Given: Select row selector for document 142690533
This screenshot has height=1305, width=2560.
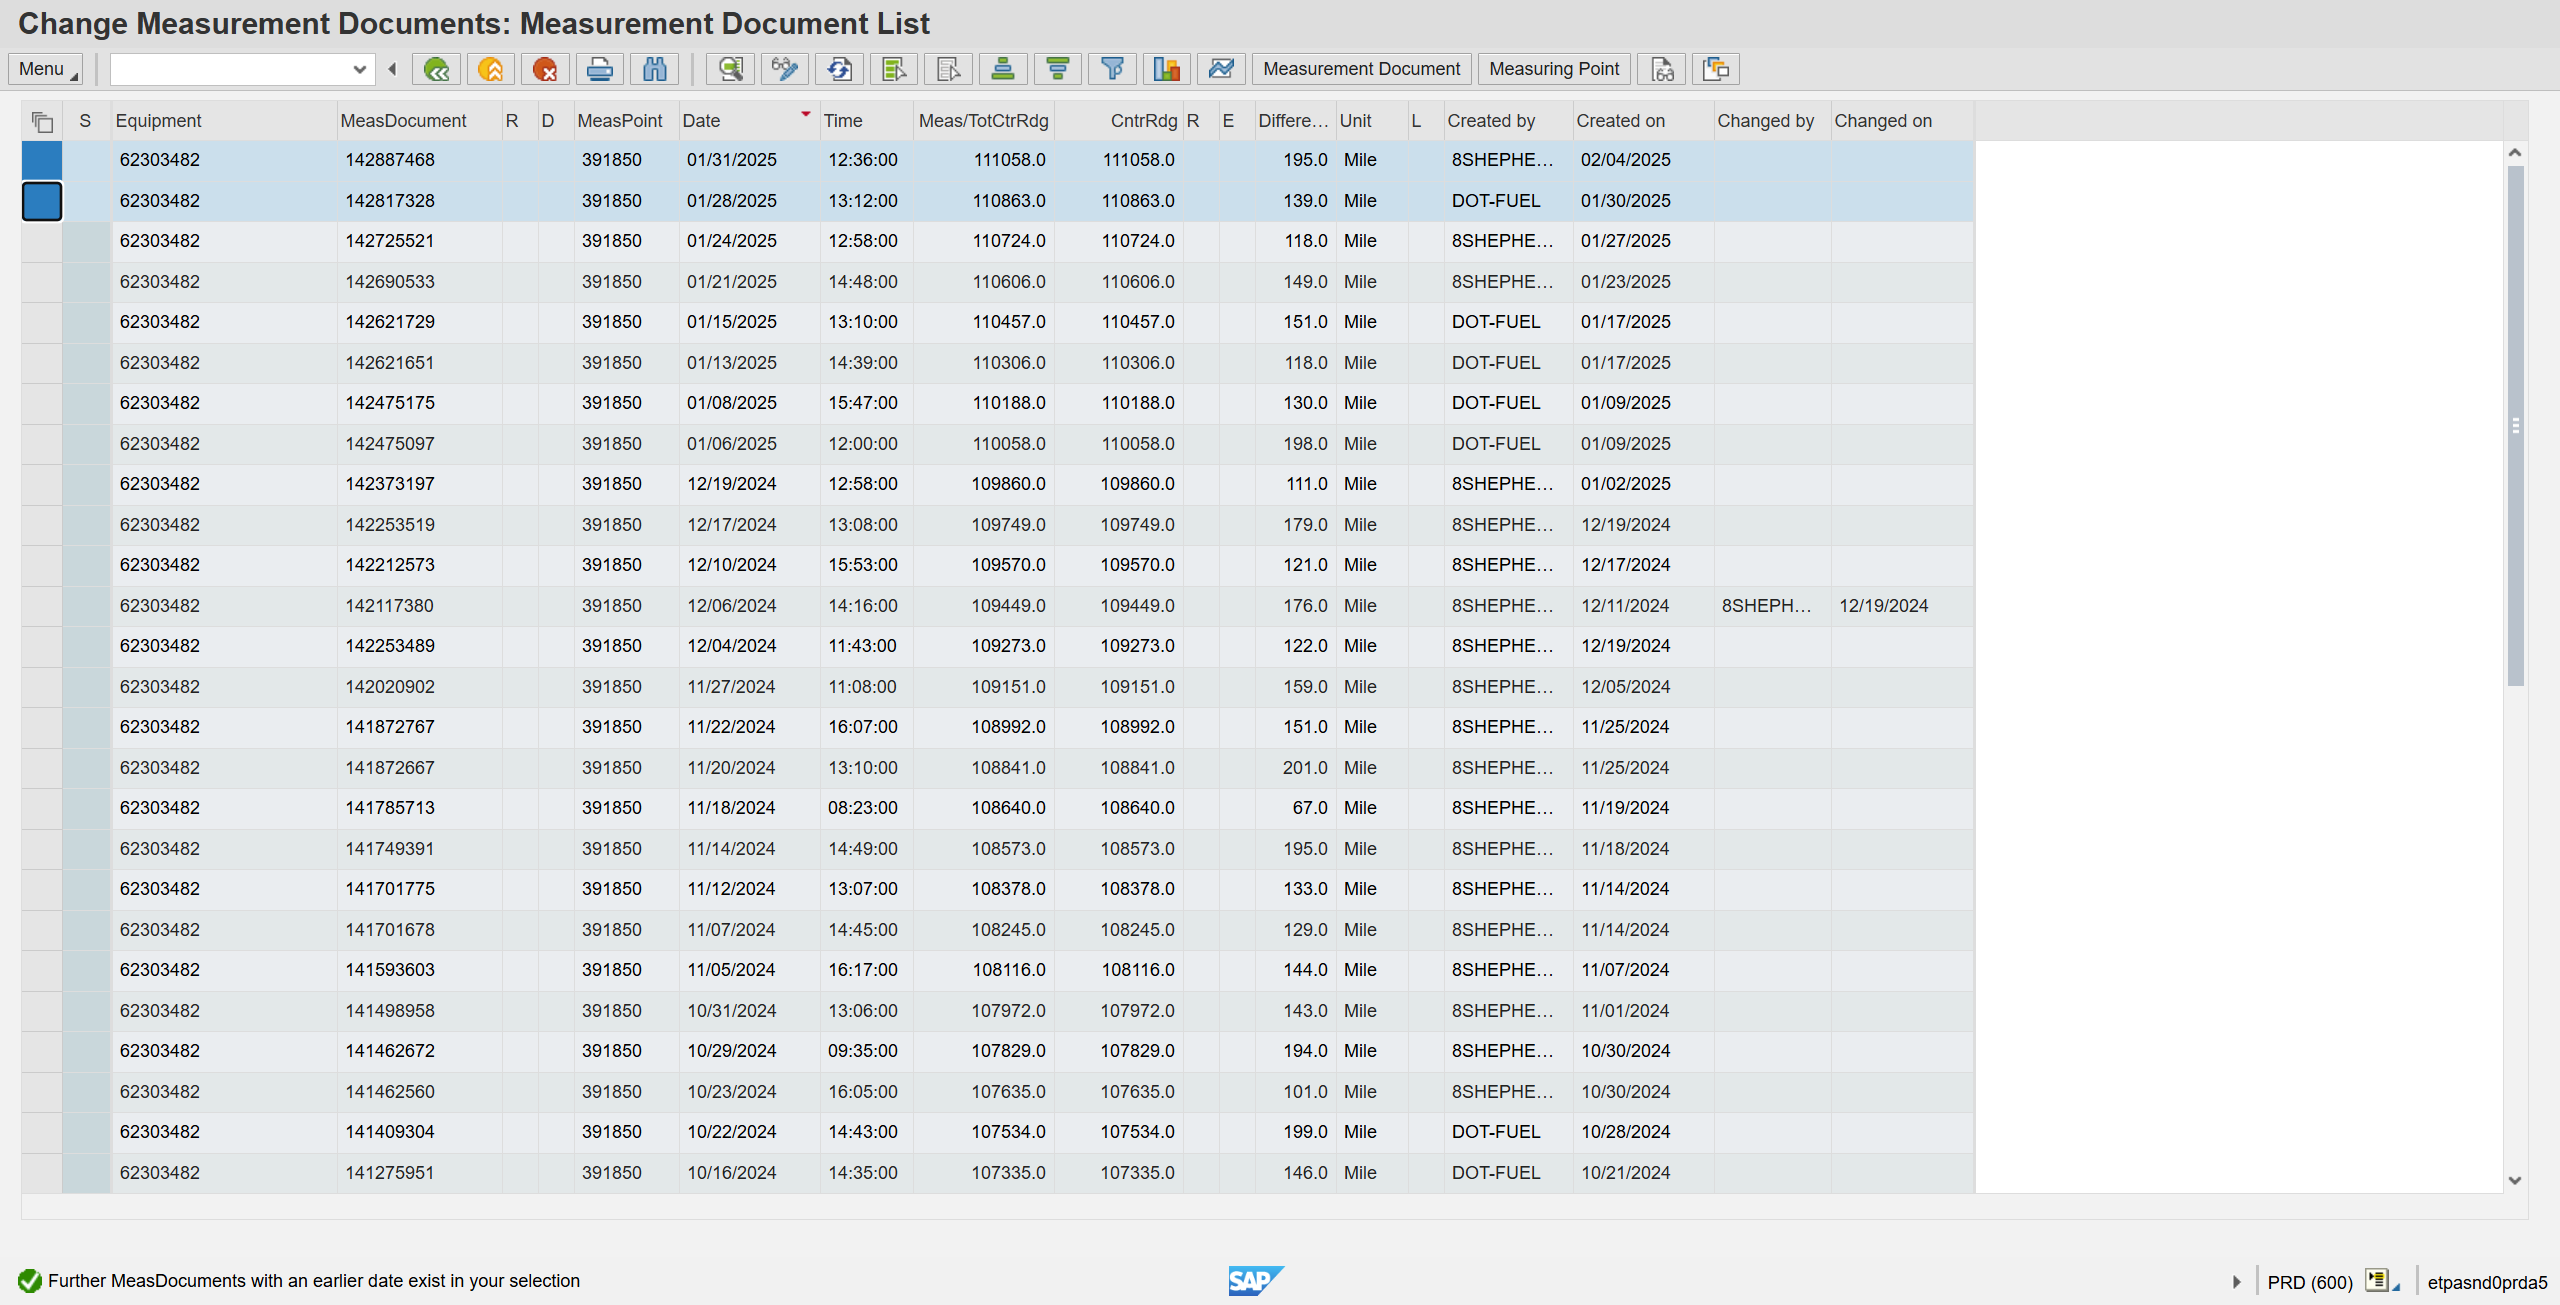Looking at the screenshot, I should (42, 282).
